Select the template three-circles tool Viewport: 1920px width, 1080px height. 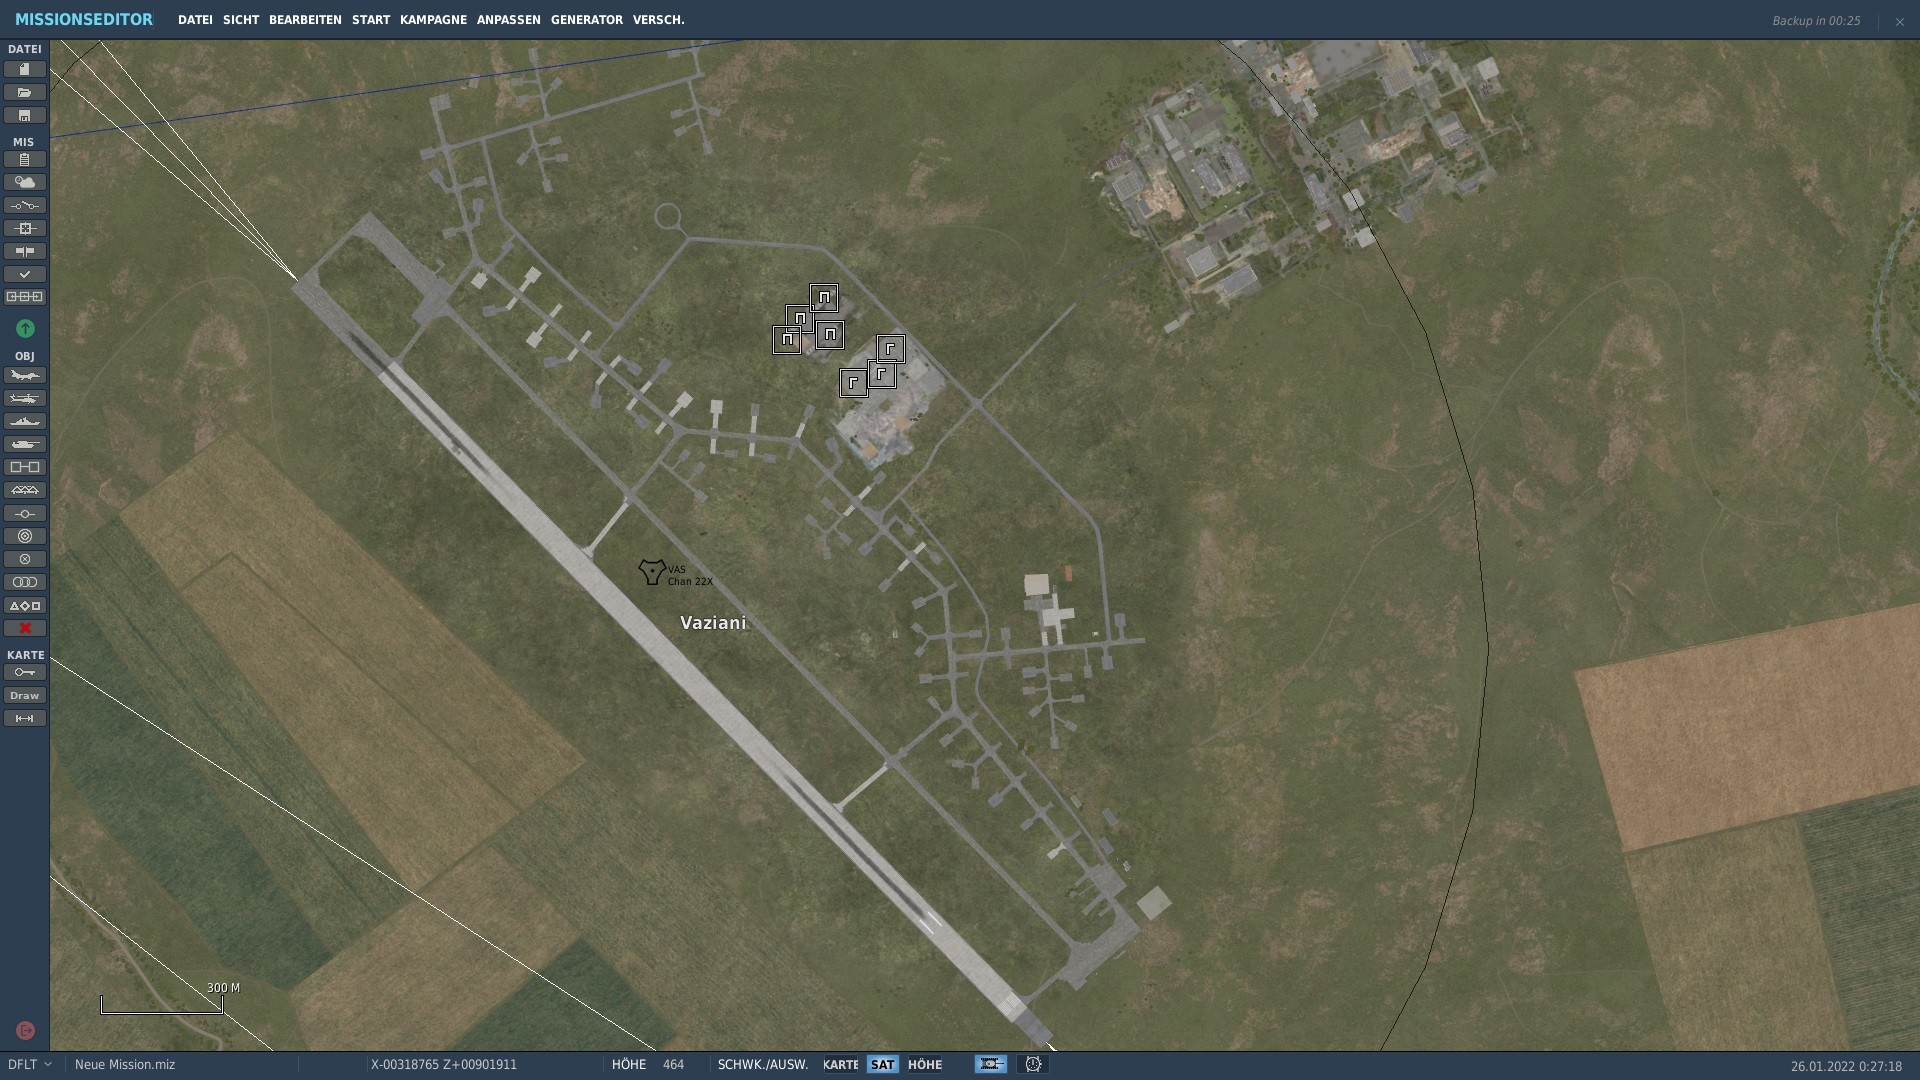(25, 583)
